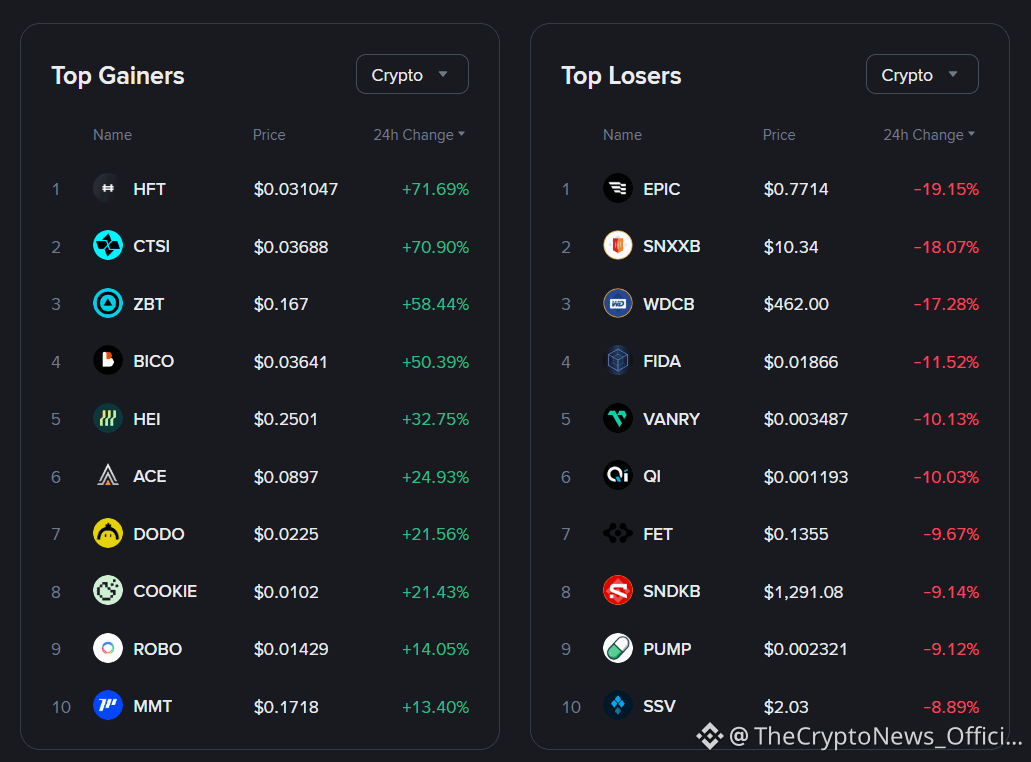Sort Top Losers by 24h Change
The image size is (1031, 762).
pos(928,135)
